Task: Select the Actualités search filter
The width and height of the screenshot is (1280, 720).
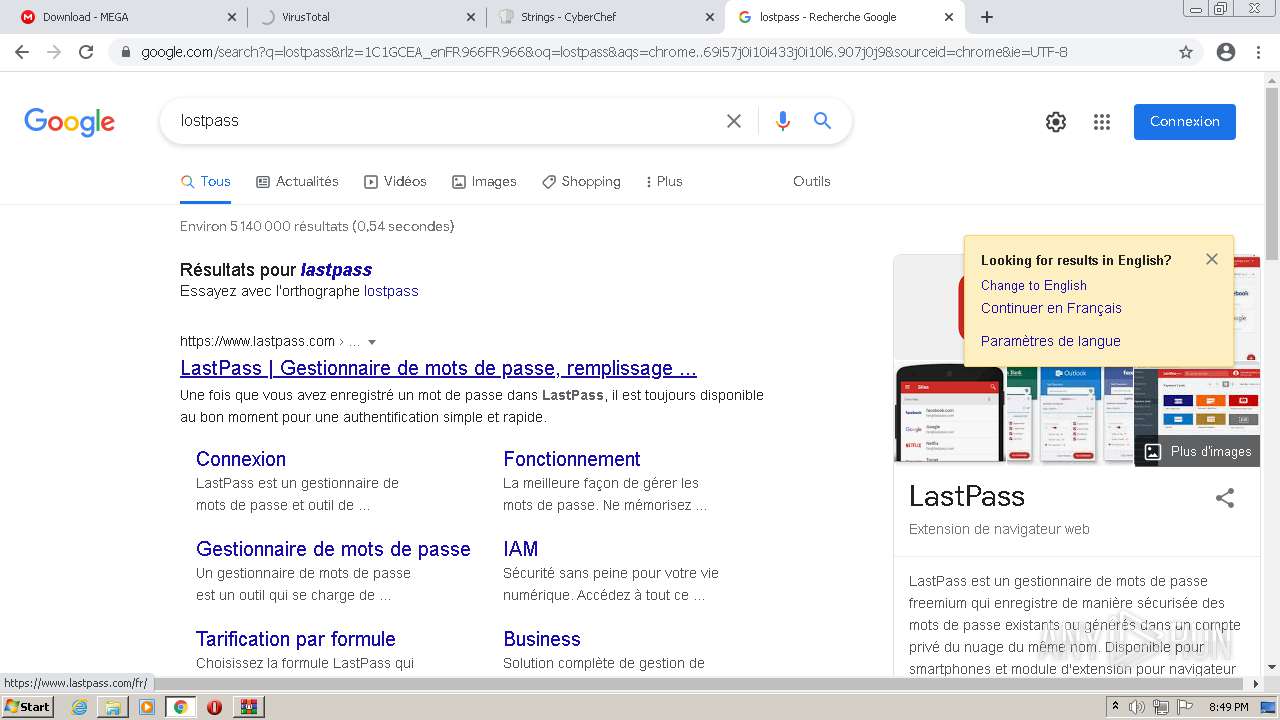Action: pos(297,181)
